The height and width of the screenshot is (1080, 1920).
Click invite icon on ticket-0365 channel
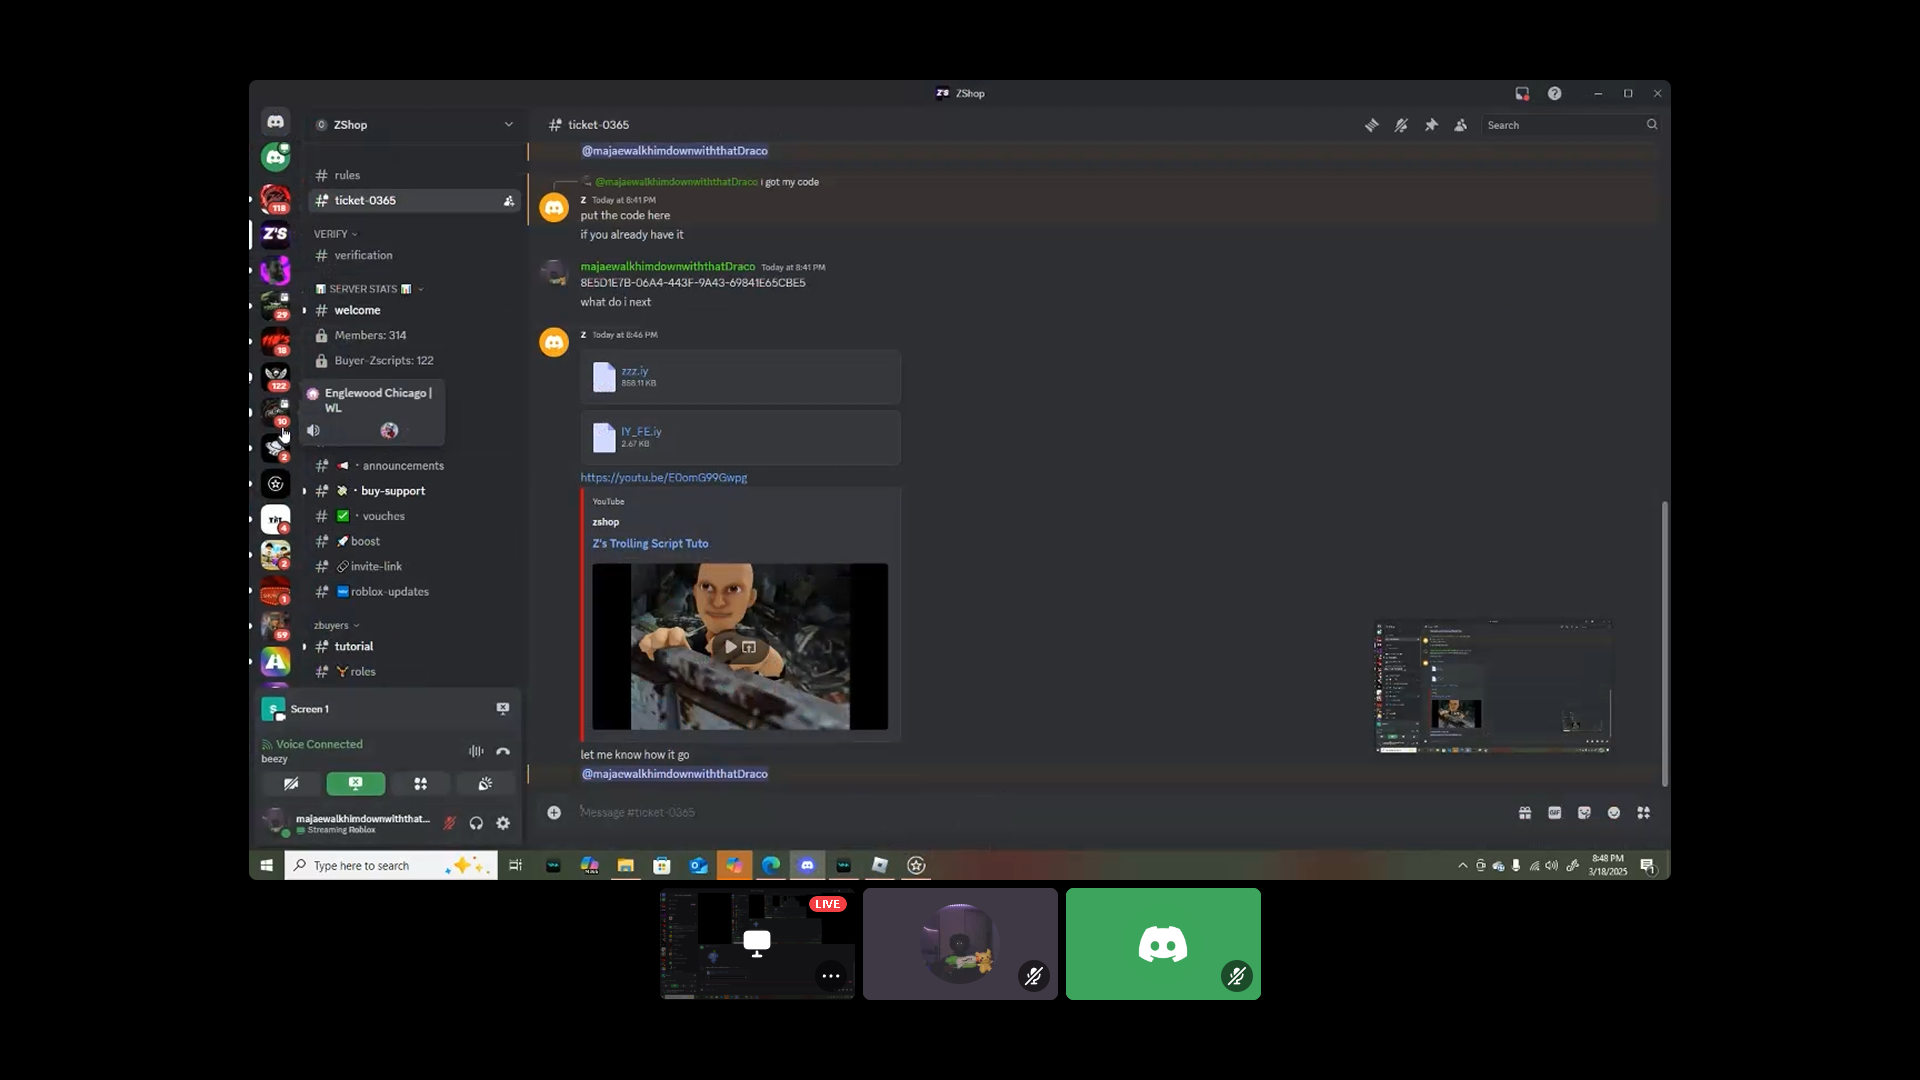point(509,201)
